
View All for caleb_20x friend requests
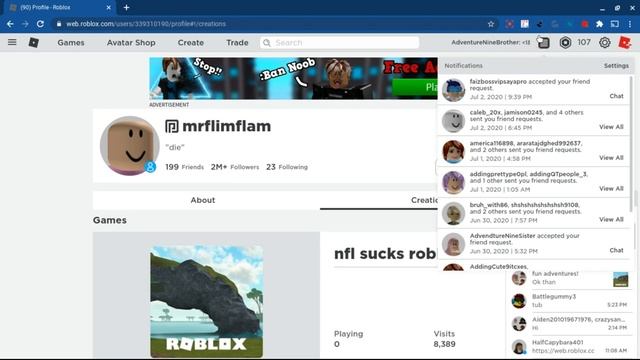pos(611,127)
